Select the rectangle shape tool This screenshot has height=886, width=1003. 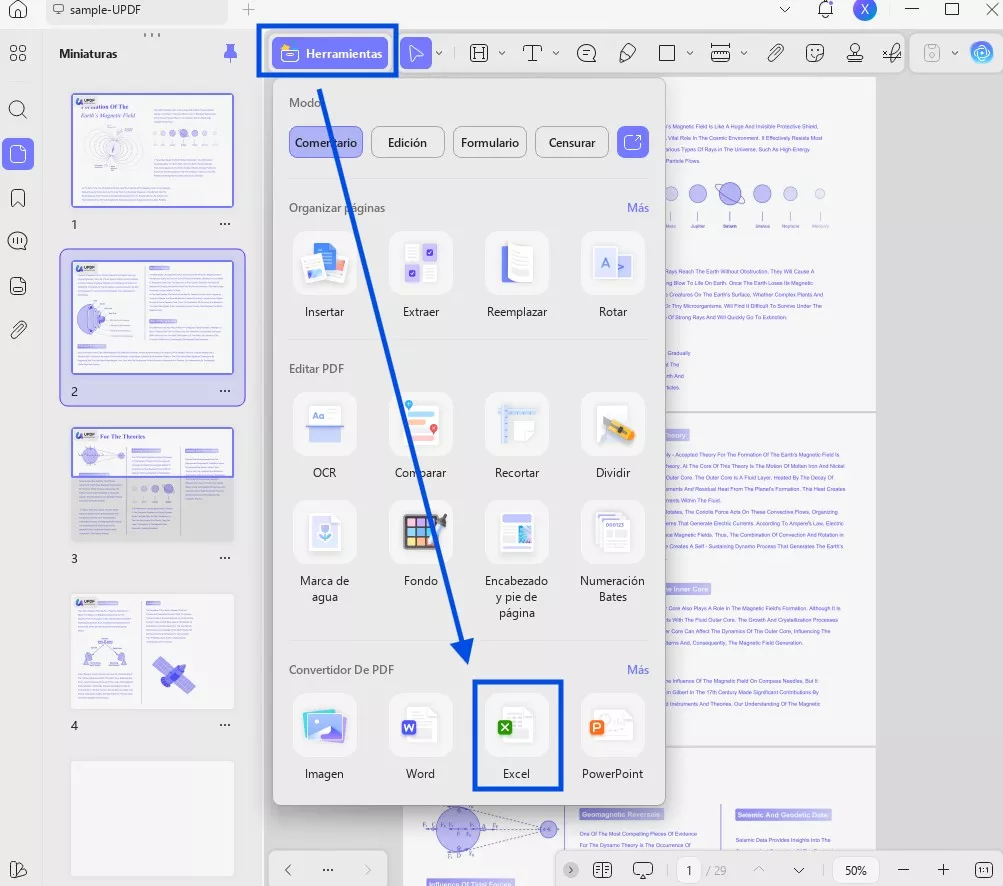coord(667,53)
